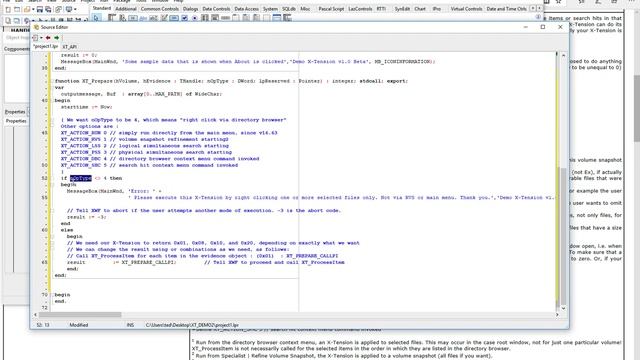This screenshot has height=360, width=640.
Task: Click the Open file folder icon
Action: (27, 9)
